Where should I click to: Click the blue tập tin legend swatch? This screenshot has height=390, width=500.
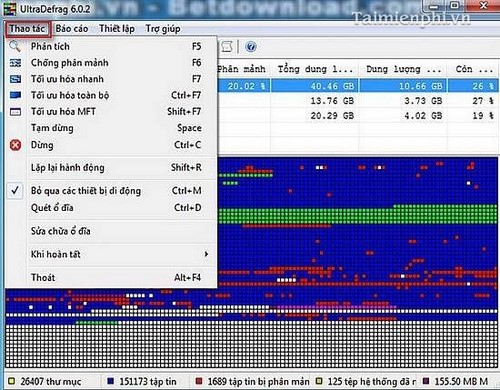click(111, 381)
